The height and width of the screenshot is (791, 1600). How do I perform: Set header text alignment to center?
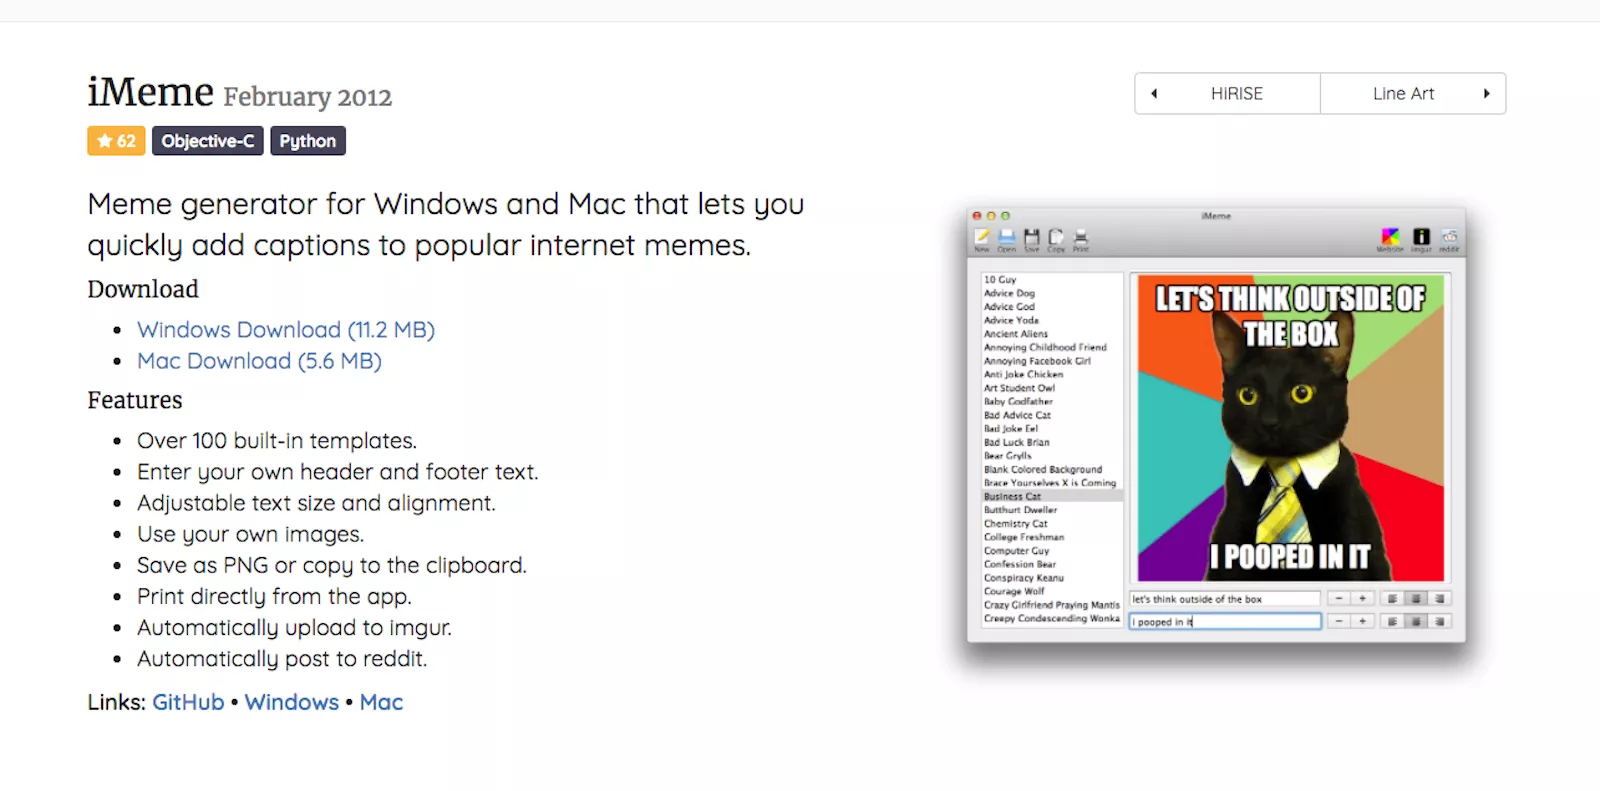pos(1415,599)
